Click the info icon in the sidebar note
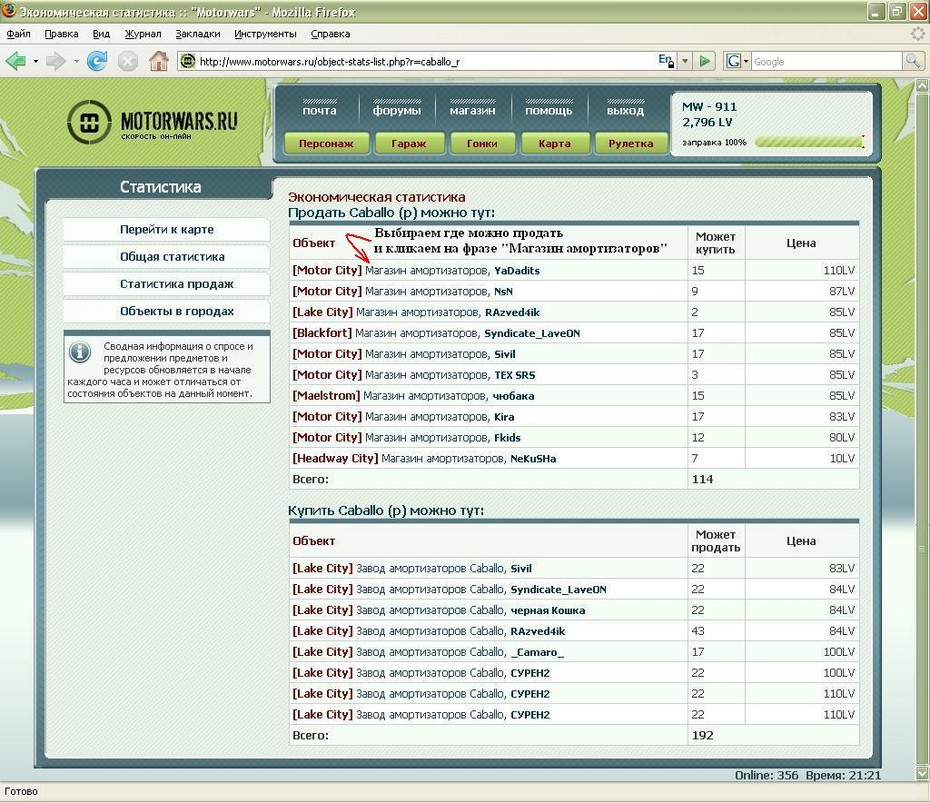930x803 pixels. 79,352
